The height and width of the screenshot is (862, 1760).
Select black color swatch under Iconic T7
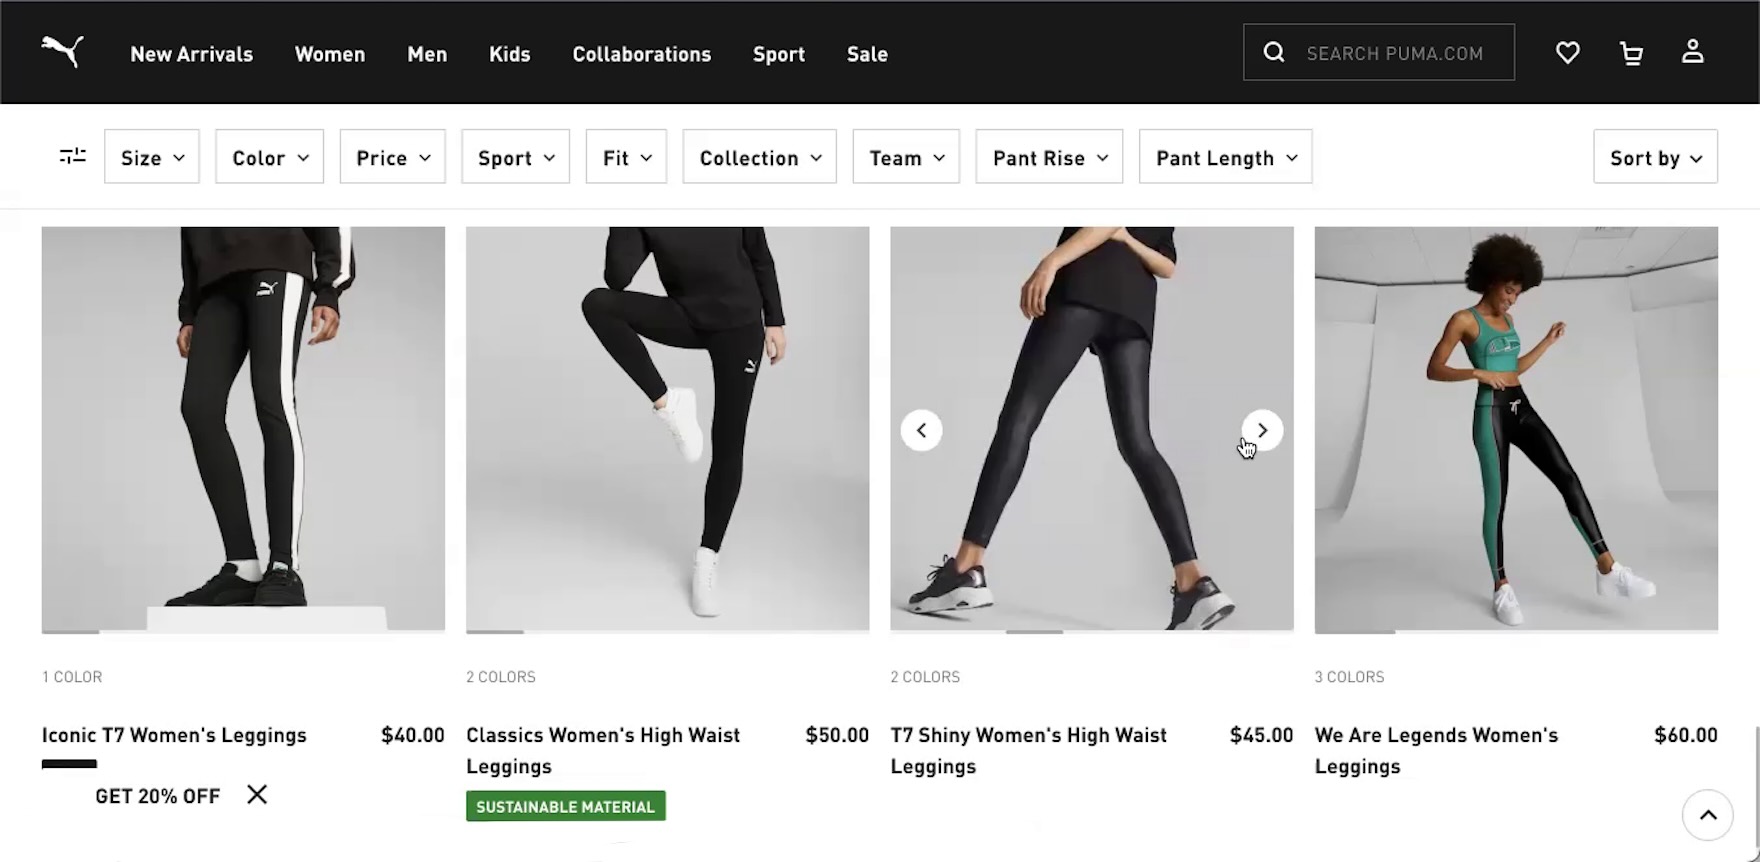(x=69, y=764)
